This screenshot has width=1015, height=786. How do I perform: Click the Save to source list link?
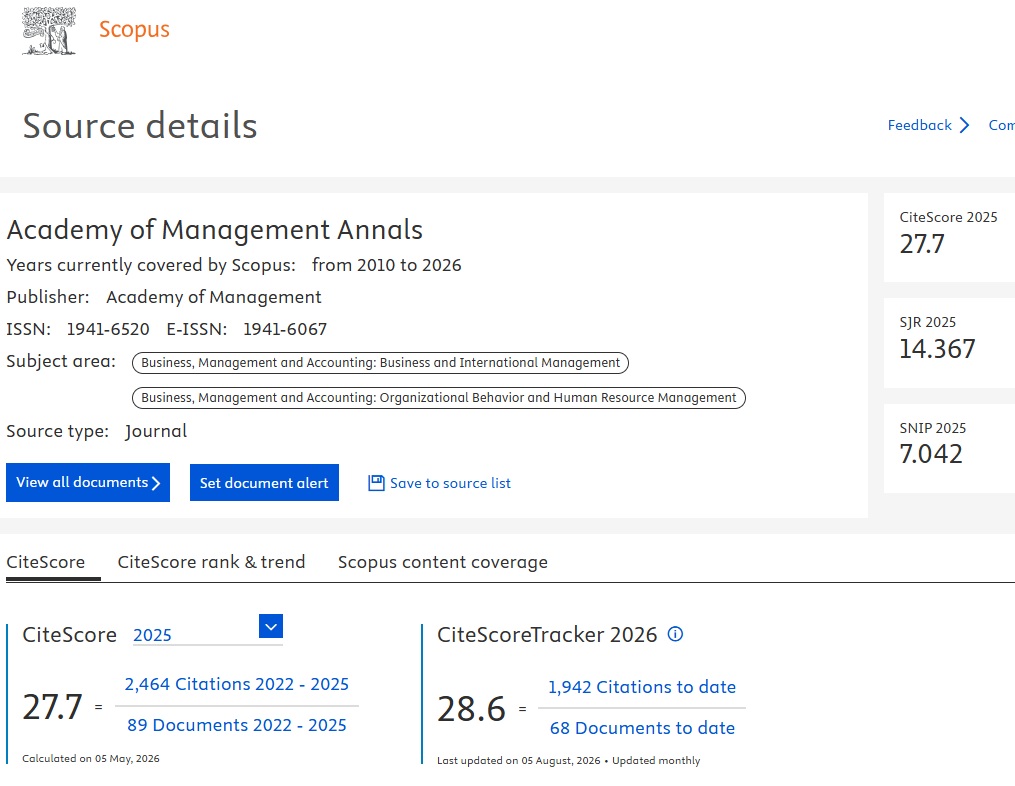pos(450,483)
